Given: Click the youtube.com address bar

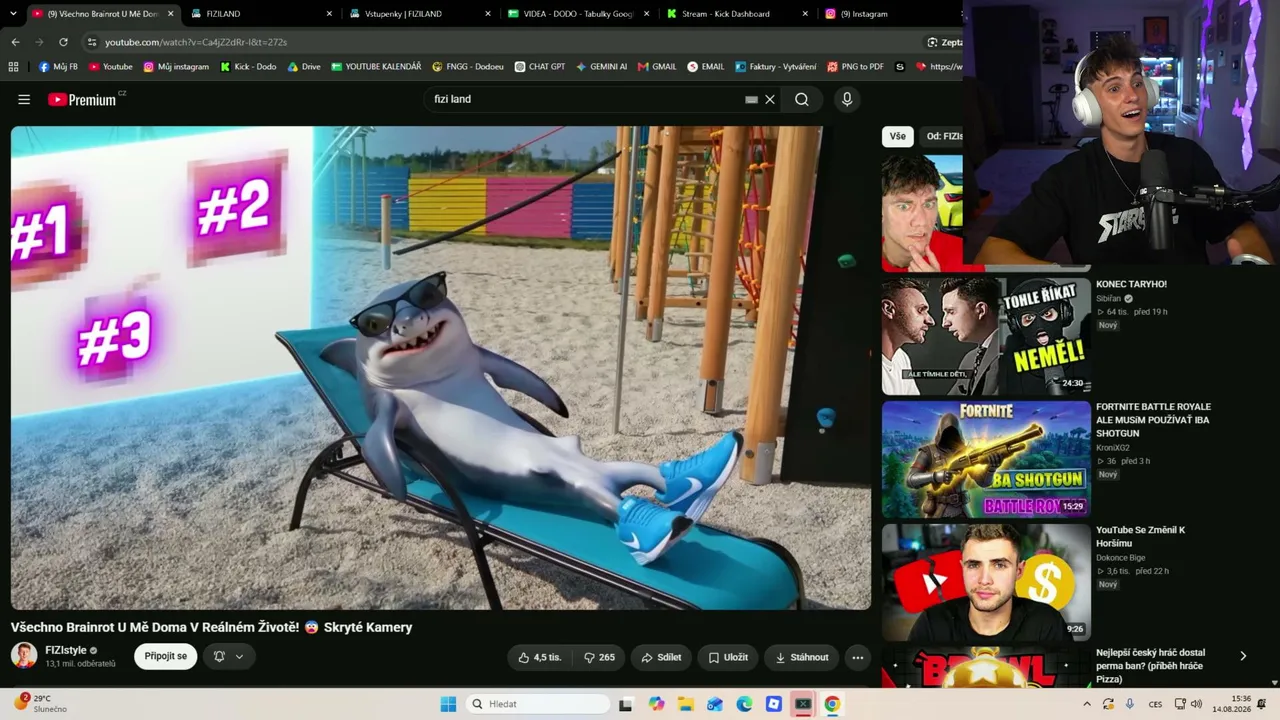Looking at the screenshot, I should (500, 42).
